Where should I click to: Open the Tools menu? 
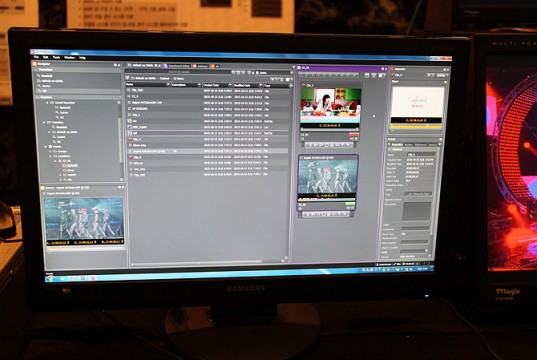point(56,58)
